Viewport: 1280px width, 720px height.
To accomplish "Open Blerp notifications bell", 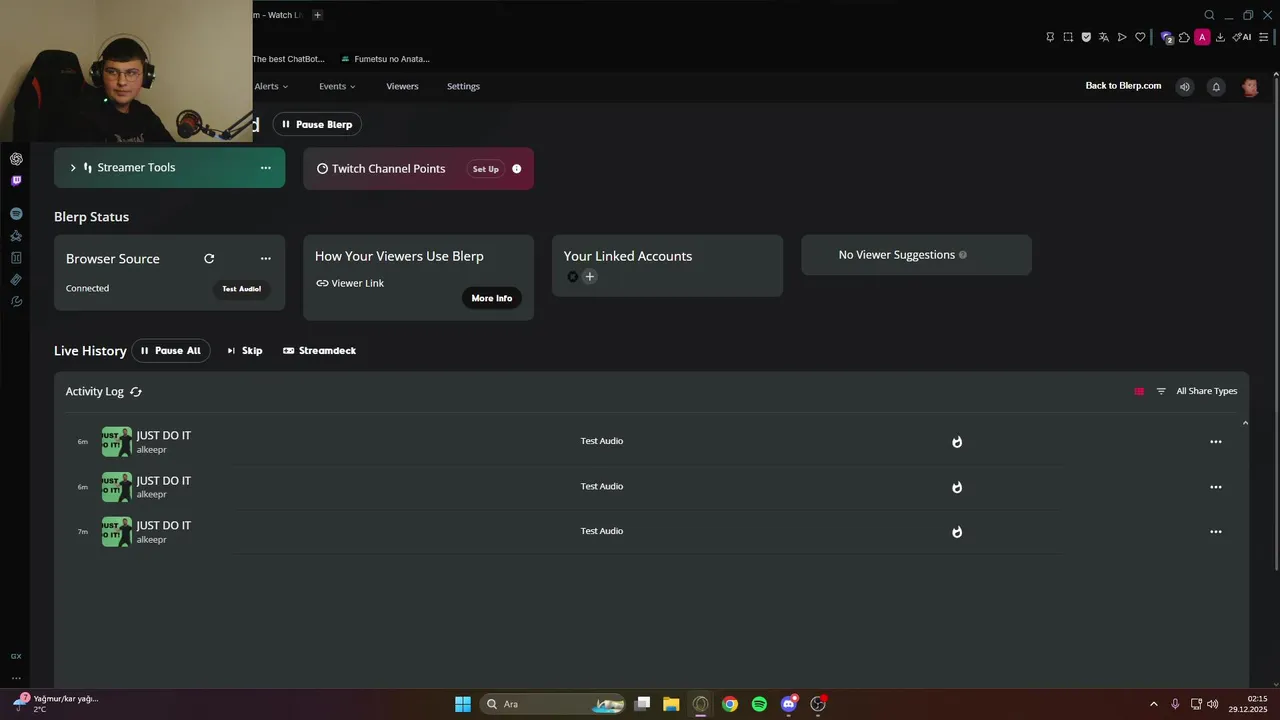I will tap(1216, 87).
